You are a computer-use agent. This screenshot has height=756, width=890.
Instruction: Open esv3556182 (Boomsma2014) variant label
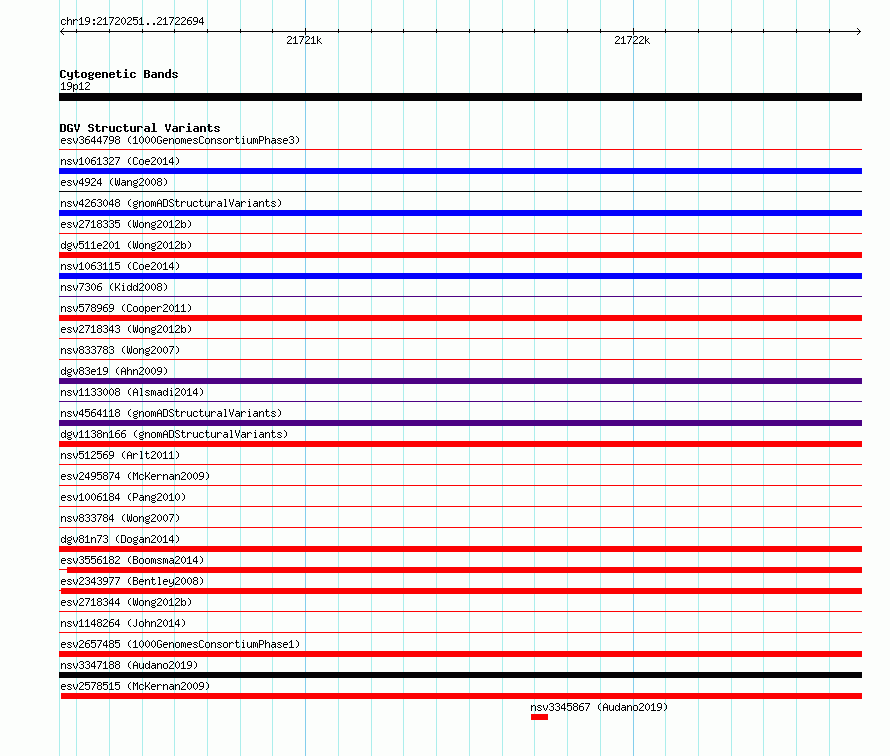pos(132,560)
